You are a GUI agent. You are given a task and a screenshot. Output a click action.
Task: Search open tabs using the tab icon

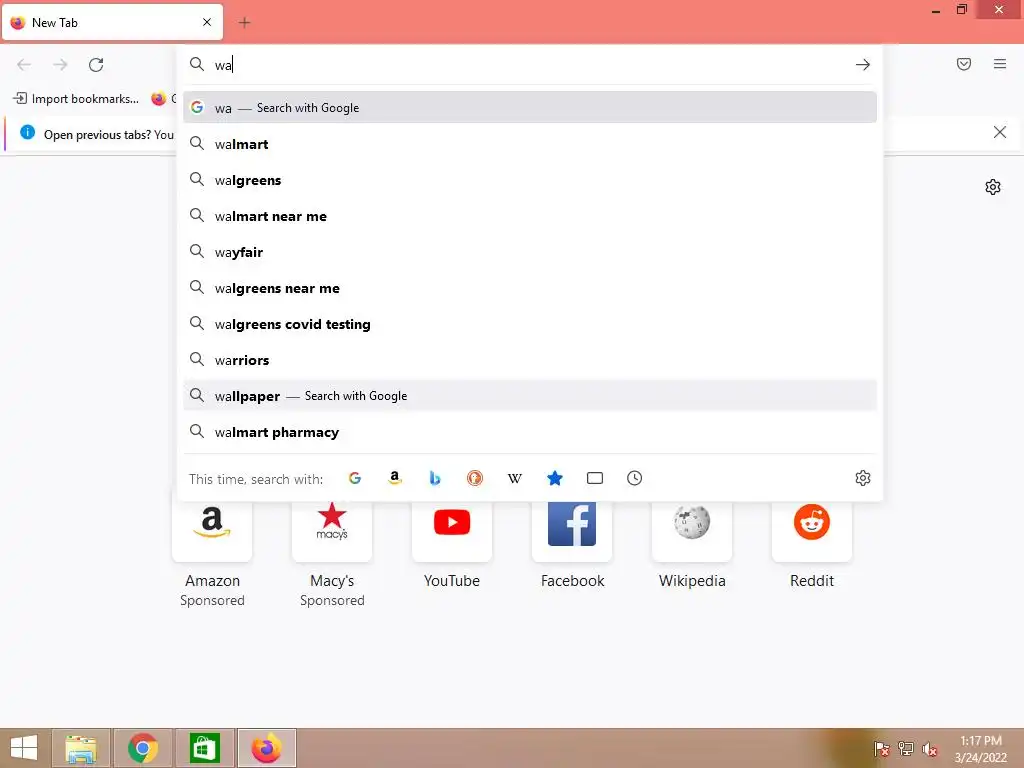coord(595,478)
